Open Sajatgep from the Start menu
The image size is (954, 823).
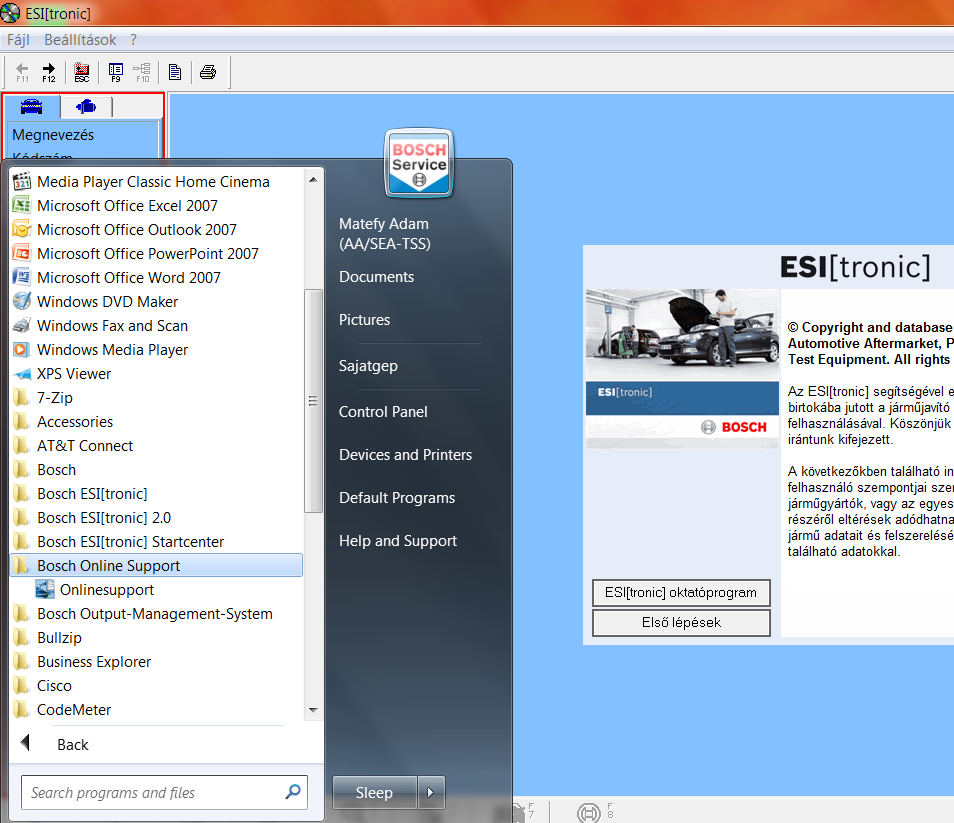tap(368, 366)
